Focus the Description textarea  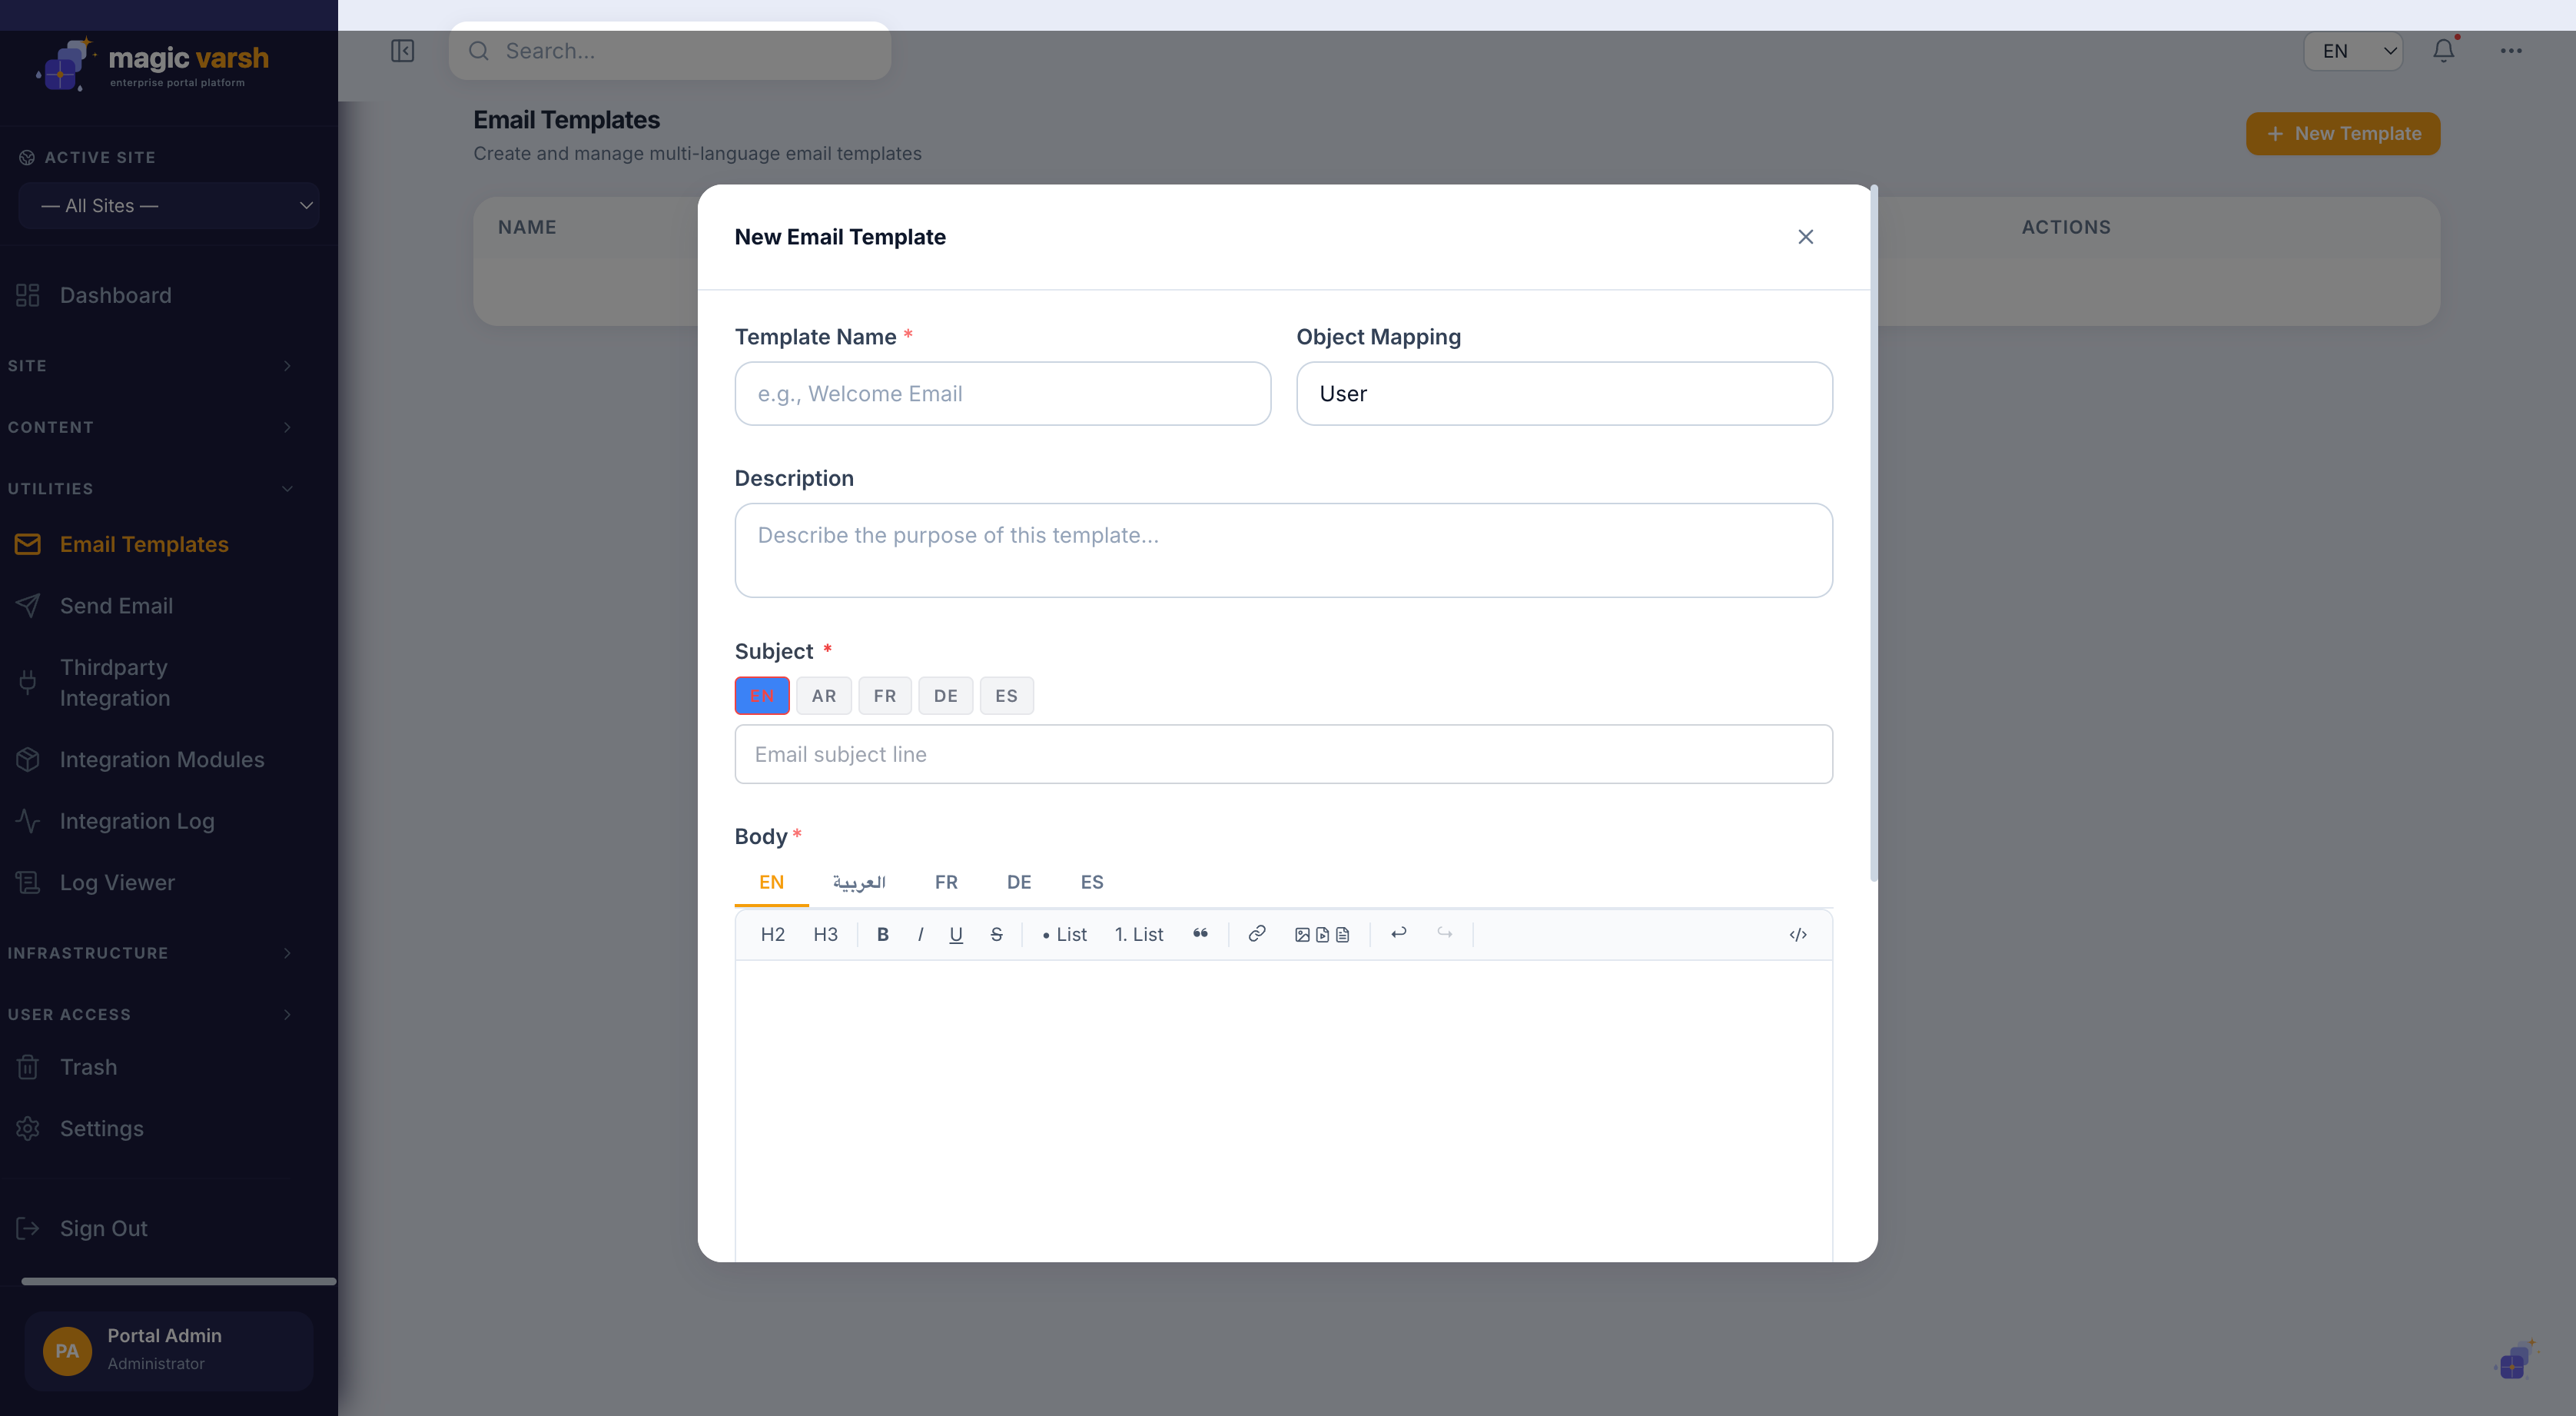coord(1283,551)
